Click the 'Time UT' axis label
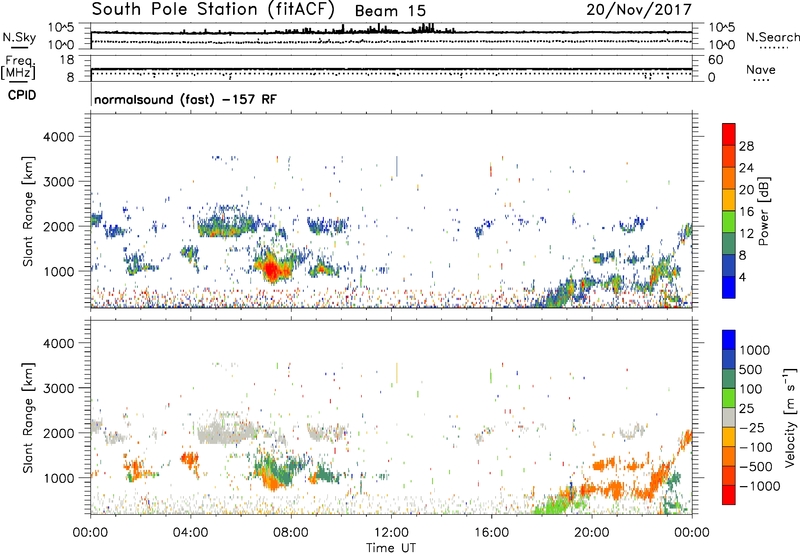 click(391, 548)
